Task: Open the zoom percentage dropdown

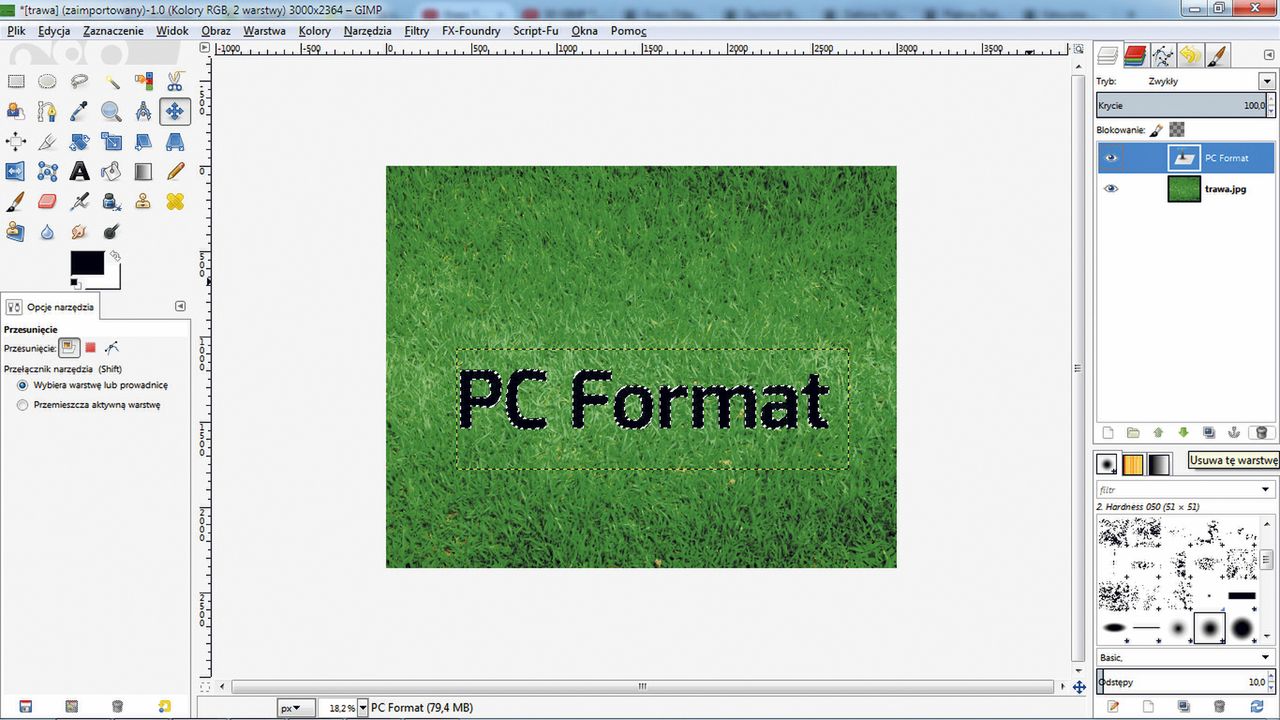Action: click(363, 708)
